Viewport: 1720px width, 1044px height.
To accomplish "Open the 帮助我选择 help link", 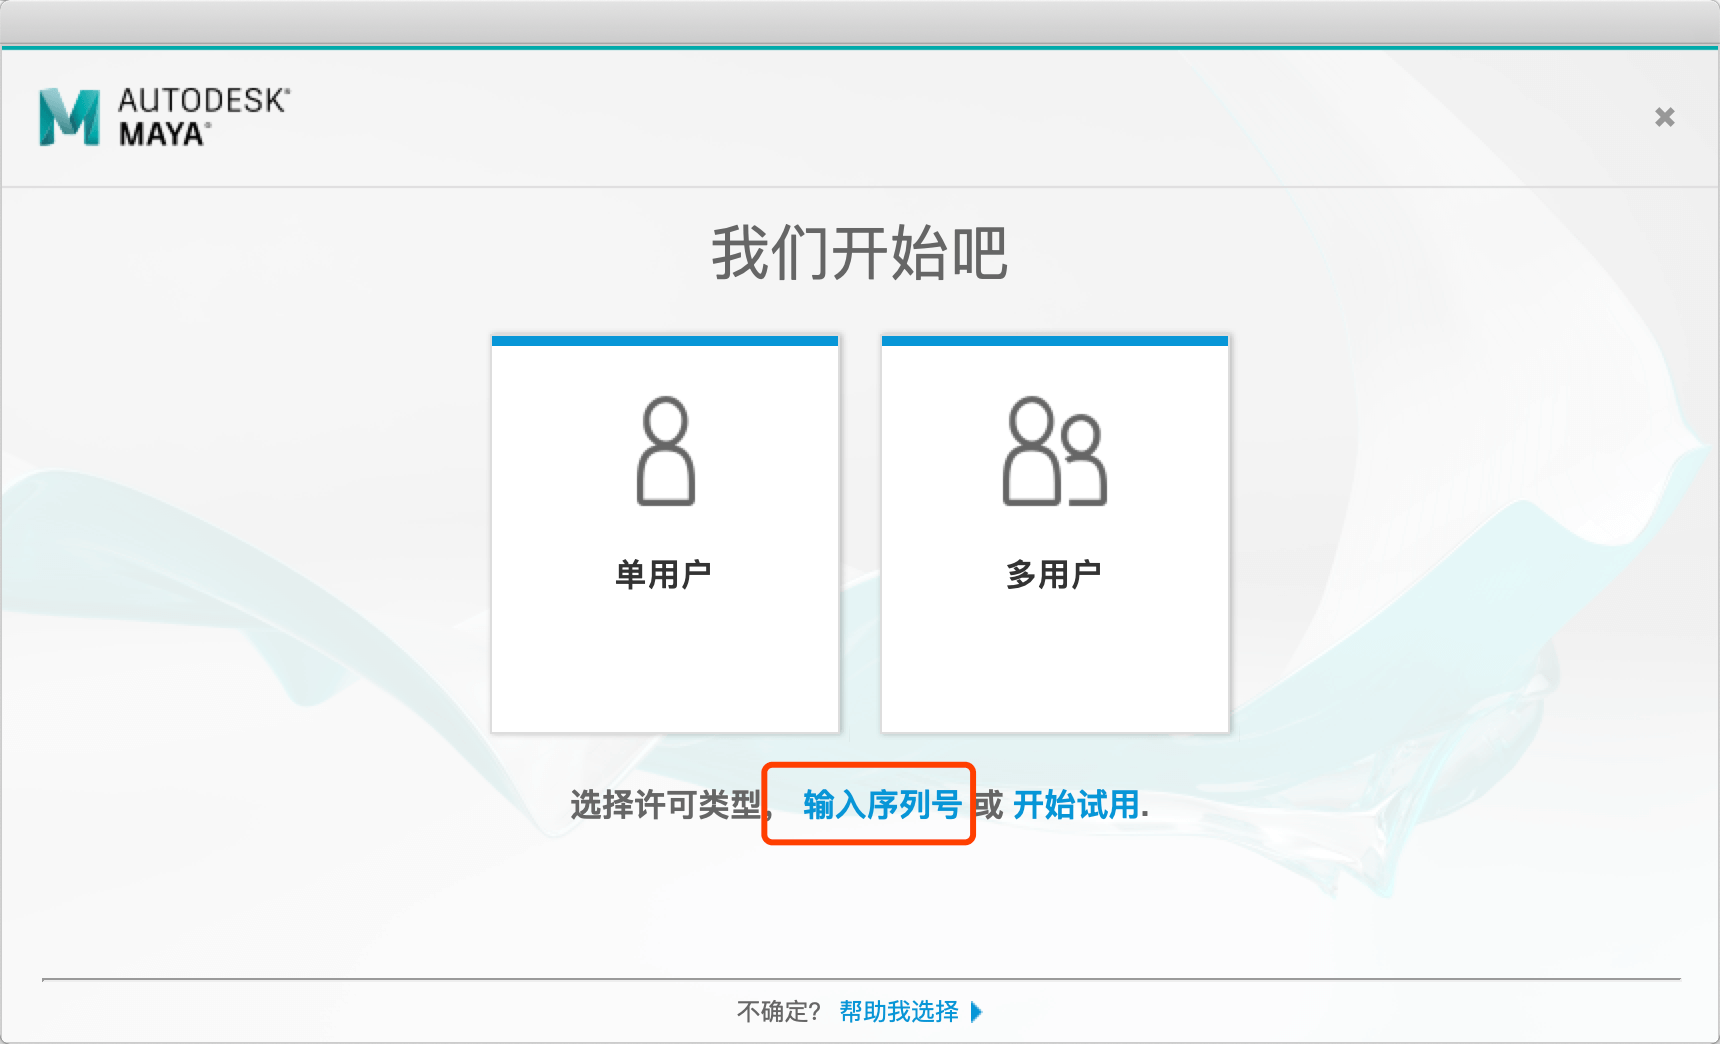I will (x=898, y=1012).
